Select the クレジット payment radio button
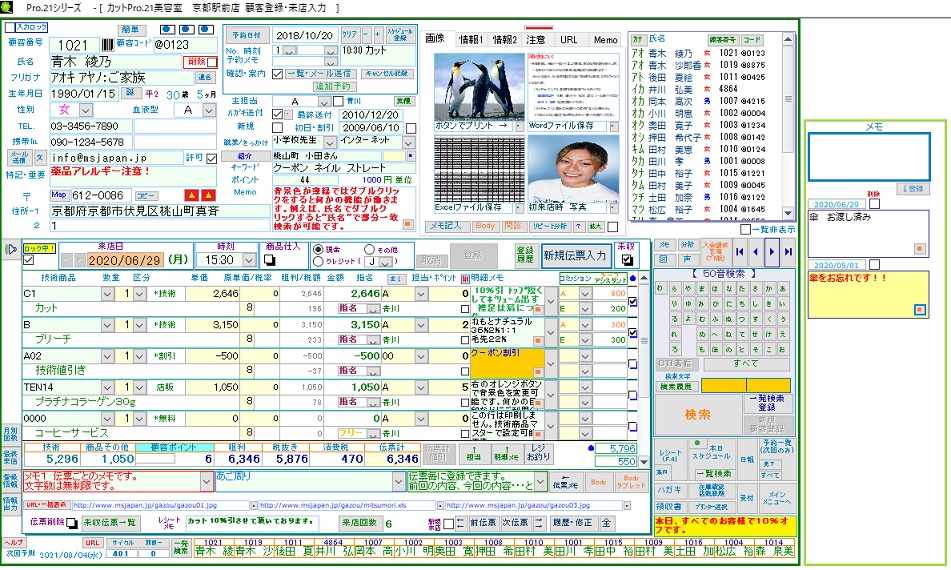This screenshot has width=951, height=570. pyautogui.click(x=318, y=261)
